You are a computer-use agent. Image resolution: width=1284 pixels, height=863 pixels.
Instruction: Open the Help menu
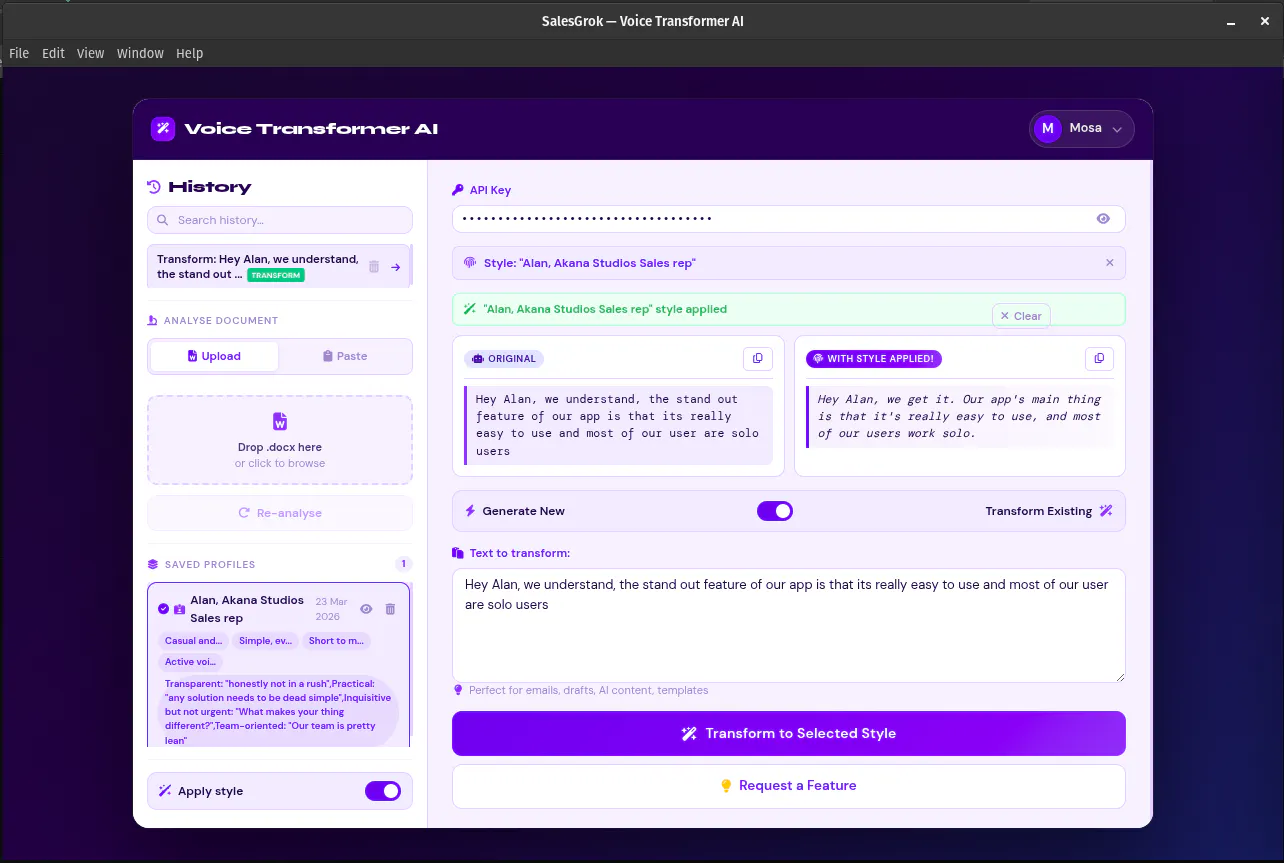point(189,53)
